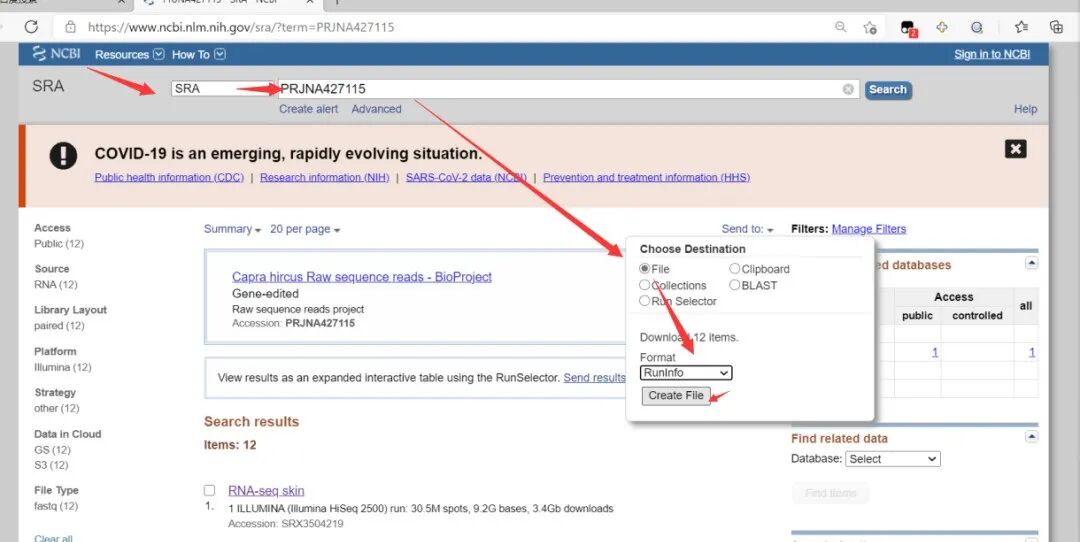Filter by Illumina (12) platform

pyautogui.click(x=63, y=367)
